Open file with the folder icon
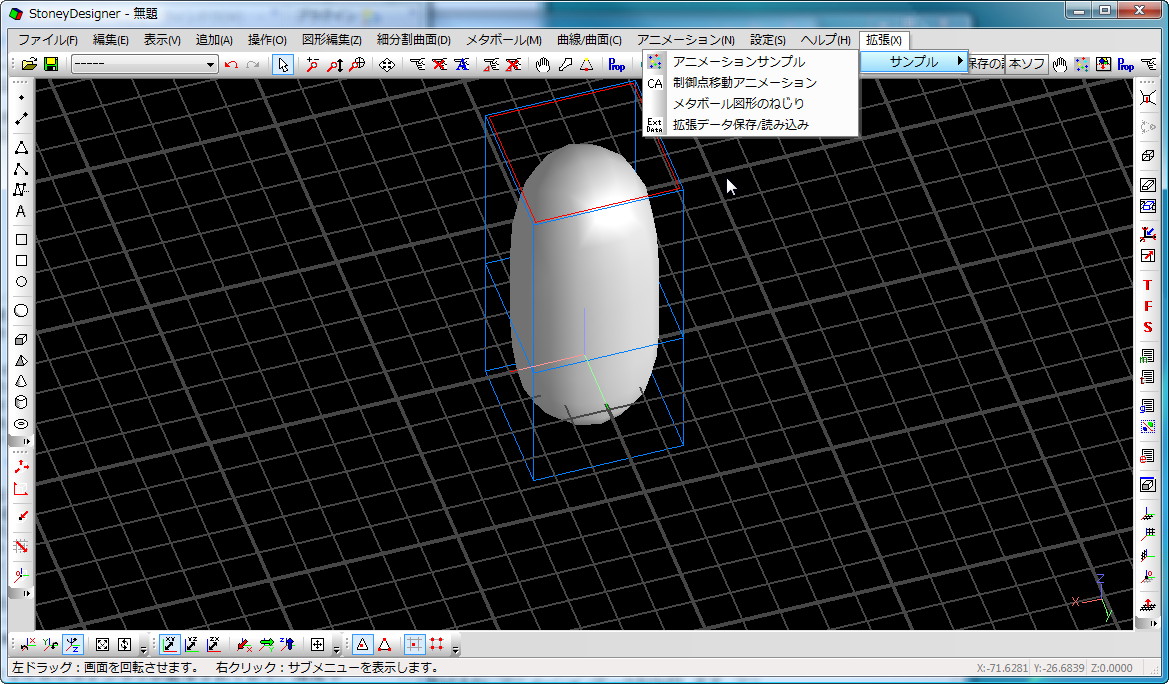Viewport: 1169px width, 684px height. [29, 64]
